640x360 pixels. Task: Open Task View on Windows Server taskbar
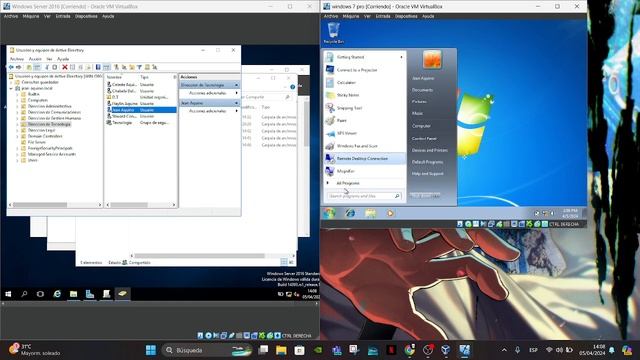point(40,294)
